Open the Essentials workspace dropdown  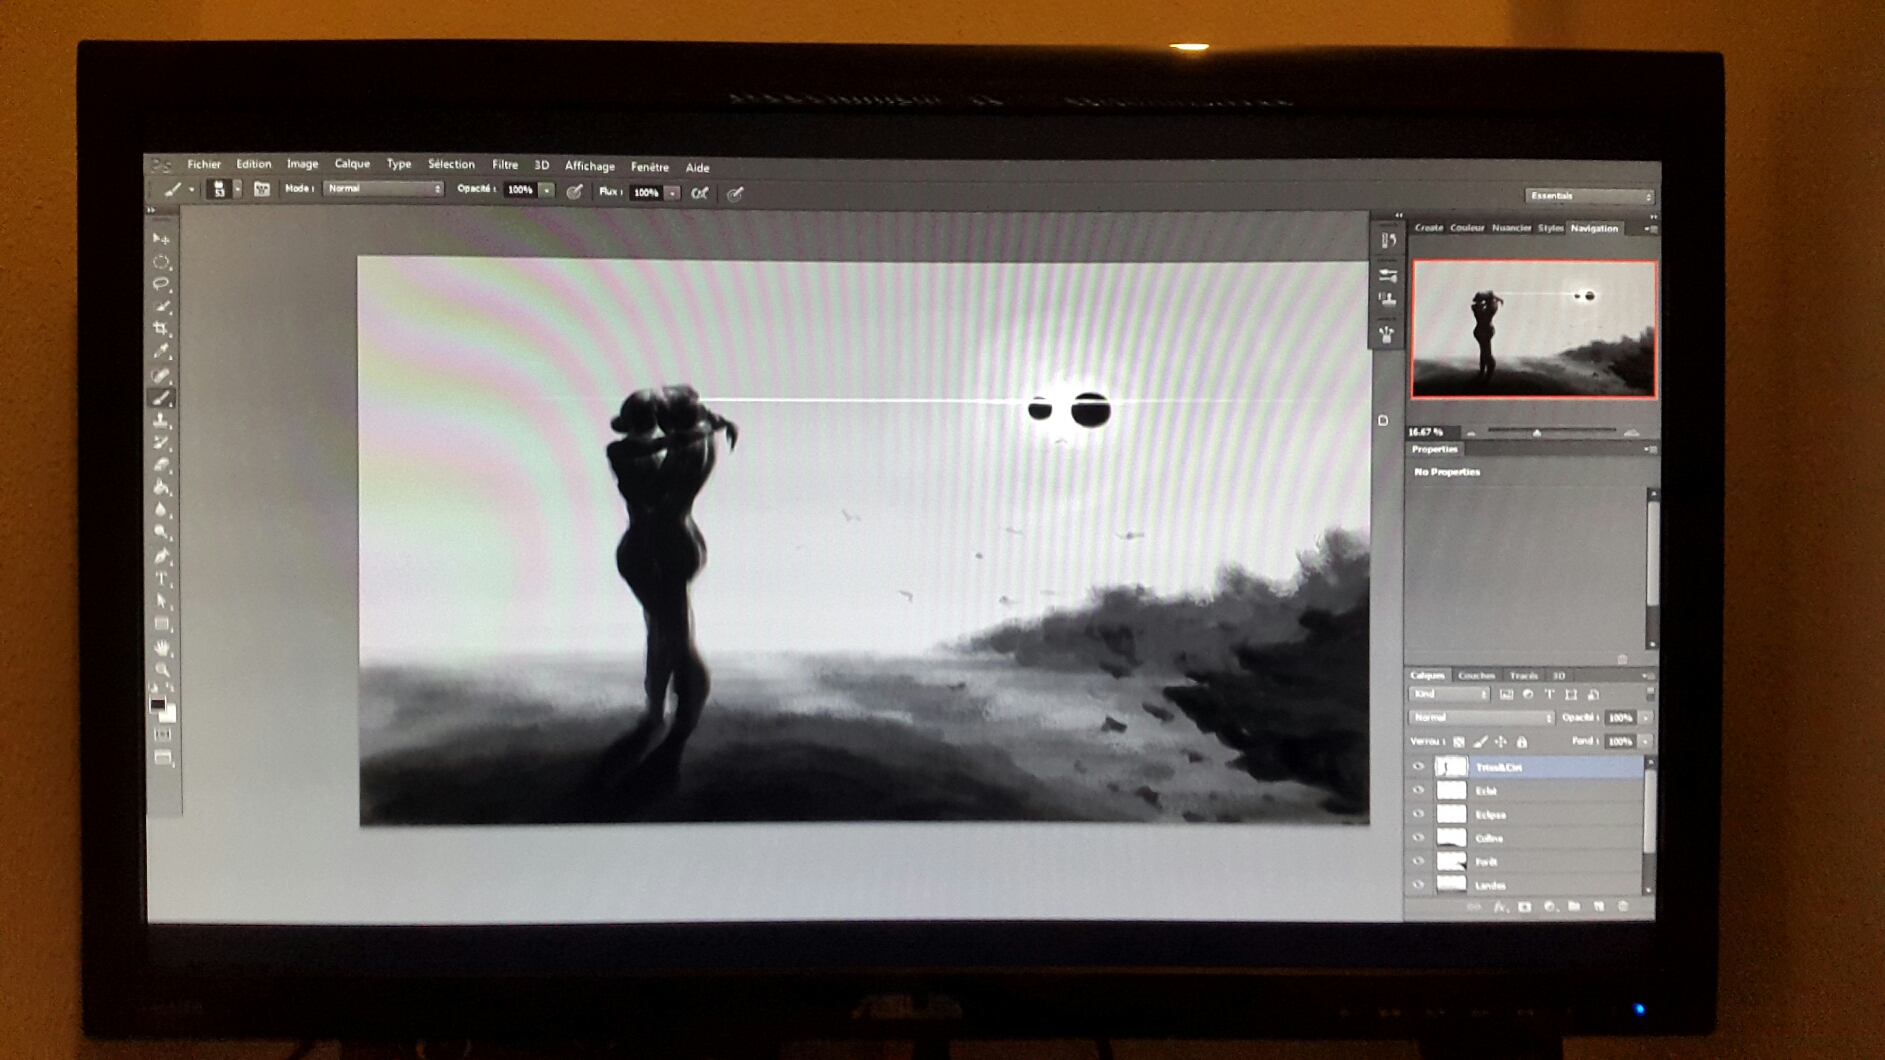pos(1588,196)
